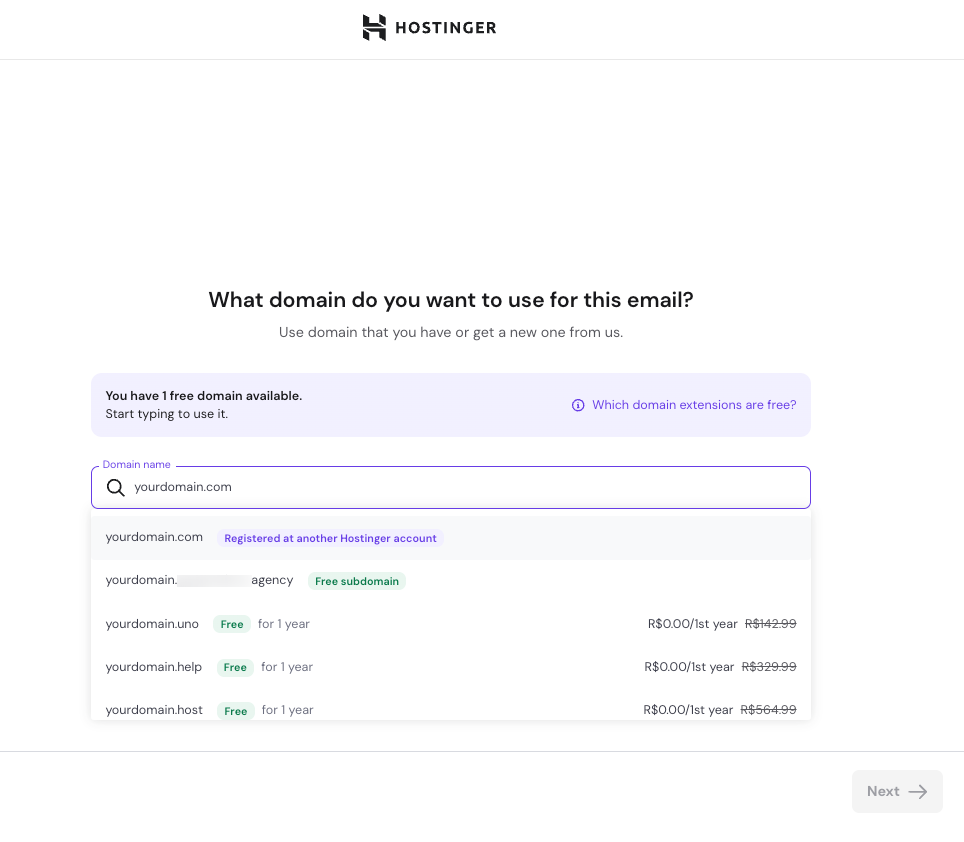Select the yourdomain.help suggestion

[x=153, y=667]
